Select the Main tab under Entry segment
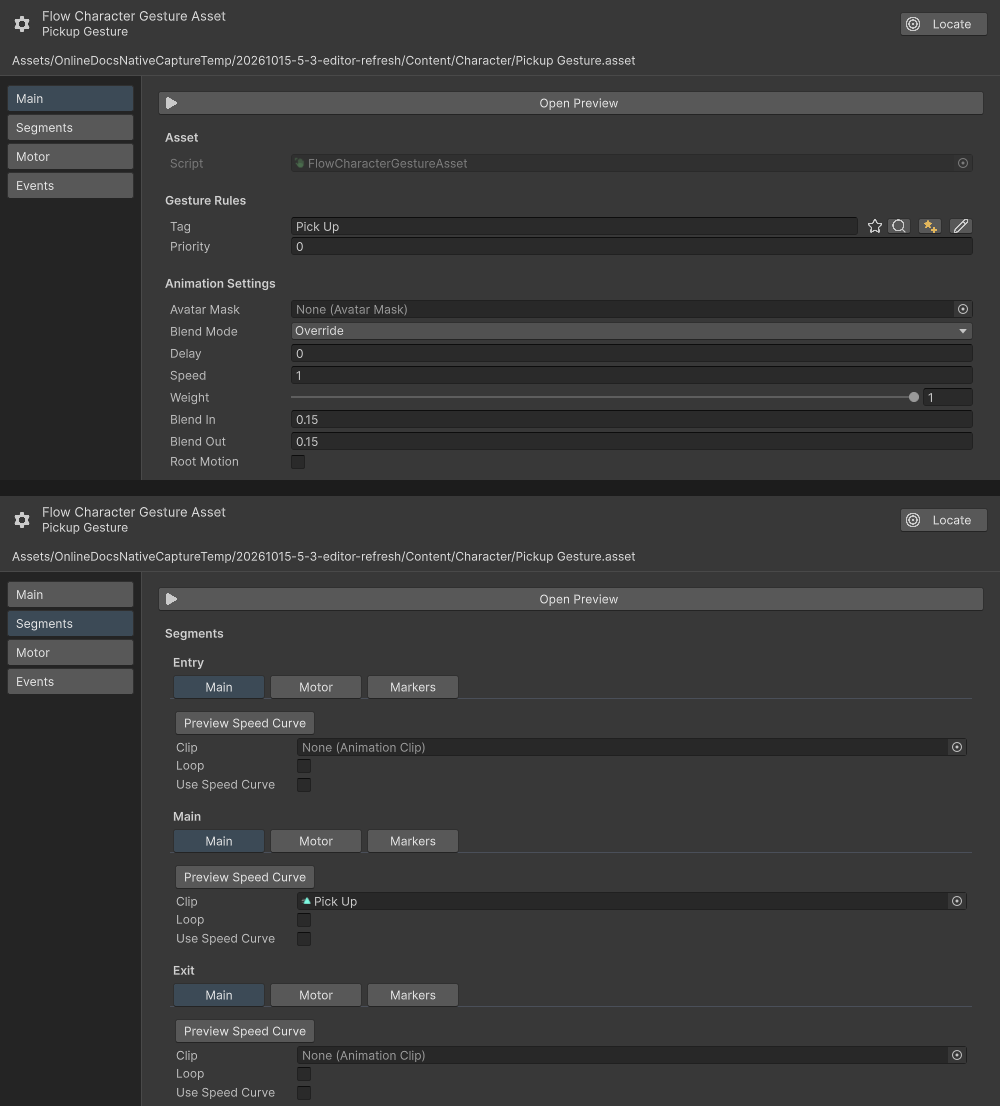The width and height of the screenshot is (1000, 1106). pyautogui.click(x=219, y=687)
